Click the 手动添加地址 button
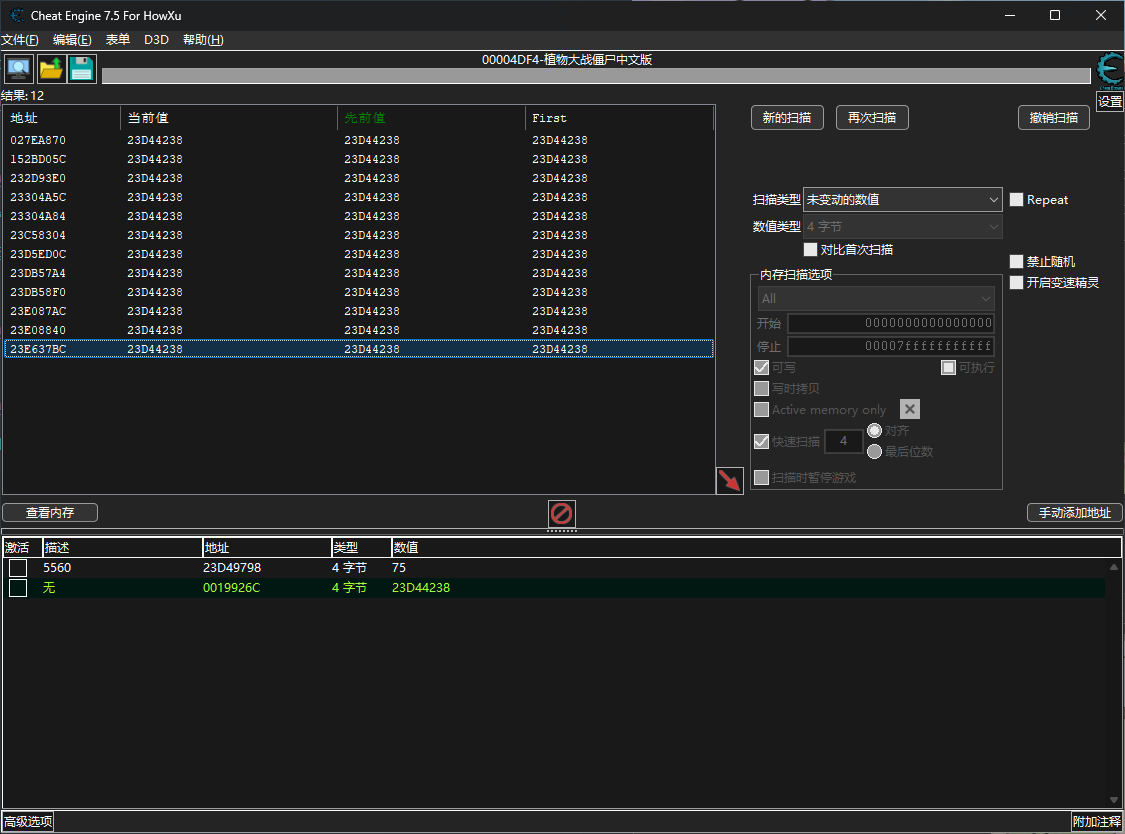This screenshot has height=834, width=1125. [1074, 513]
